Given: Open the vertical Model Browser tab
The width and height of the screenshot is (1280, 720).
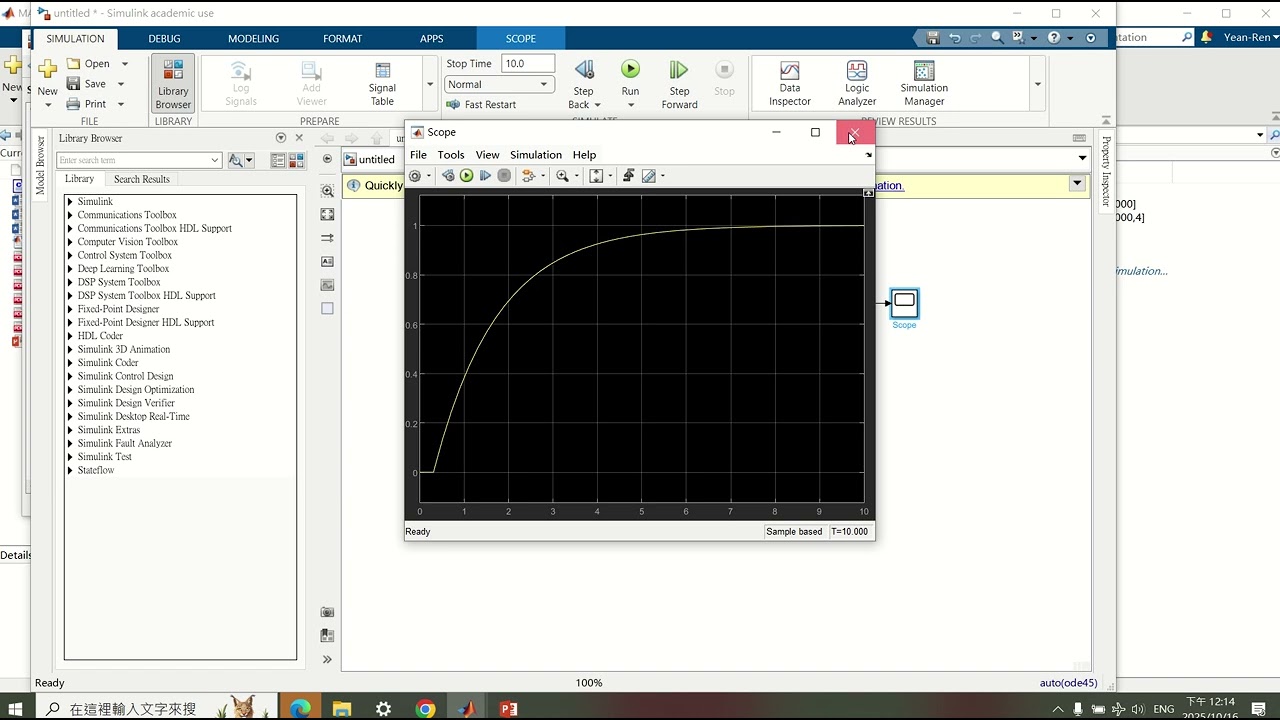Looking at the screenshot, I should pos(40,165).
